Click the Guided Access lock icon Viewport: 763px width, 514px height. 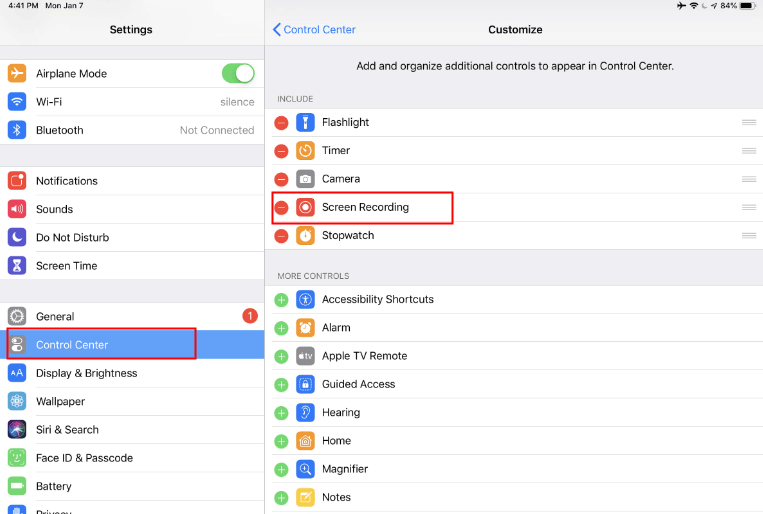tap(305, 384)
